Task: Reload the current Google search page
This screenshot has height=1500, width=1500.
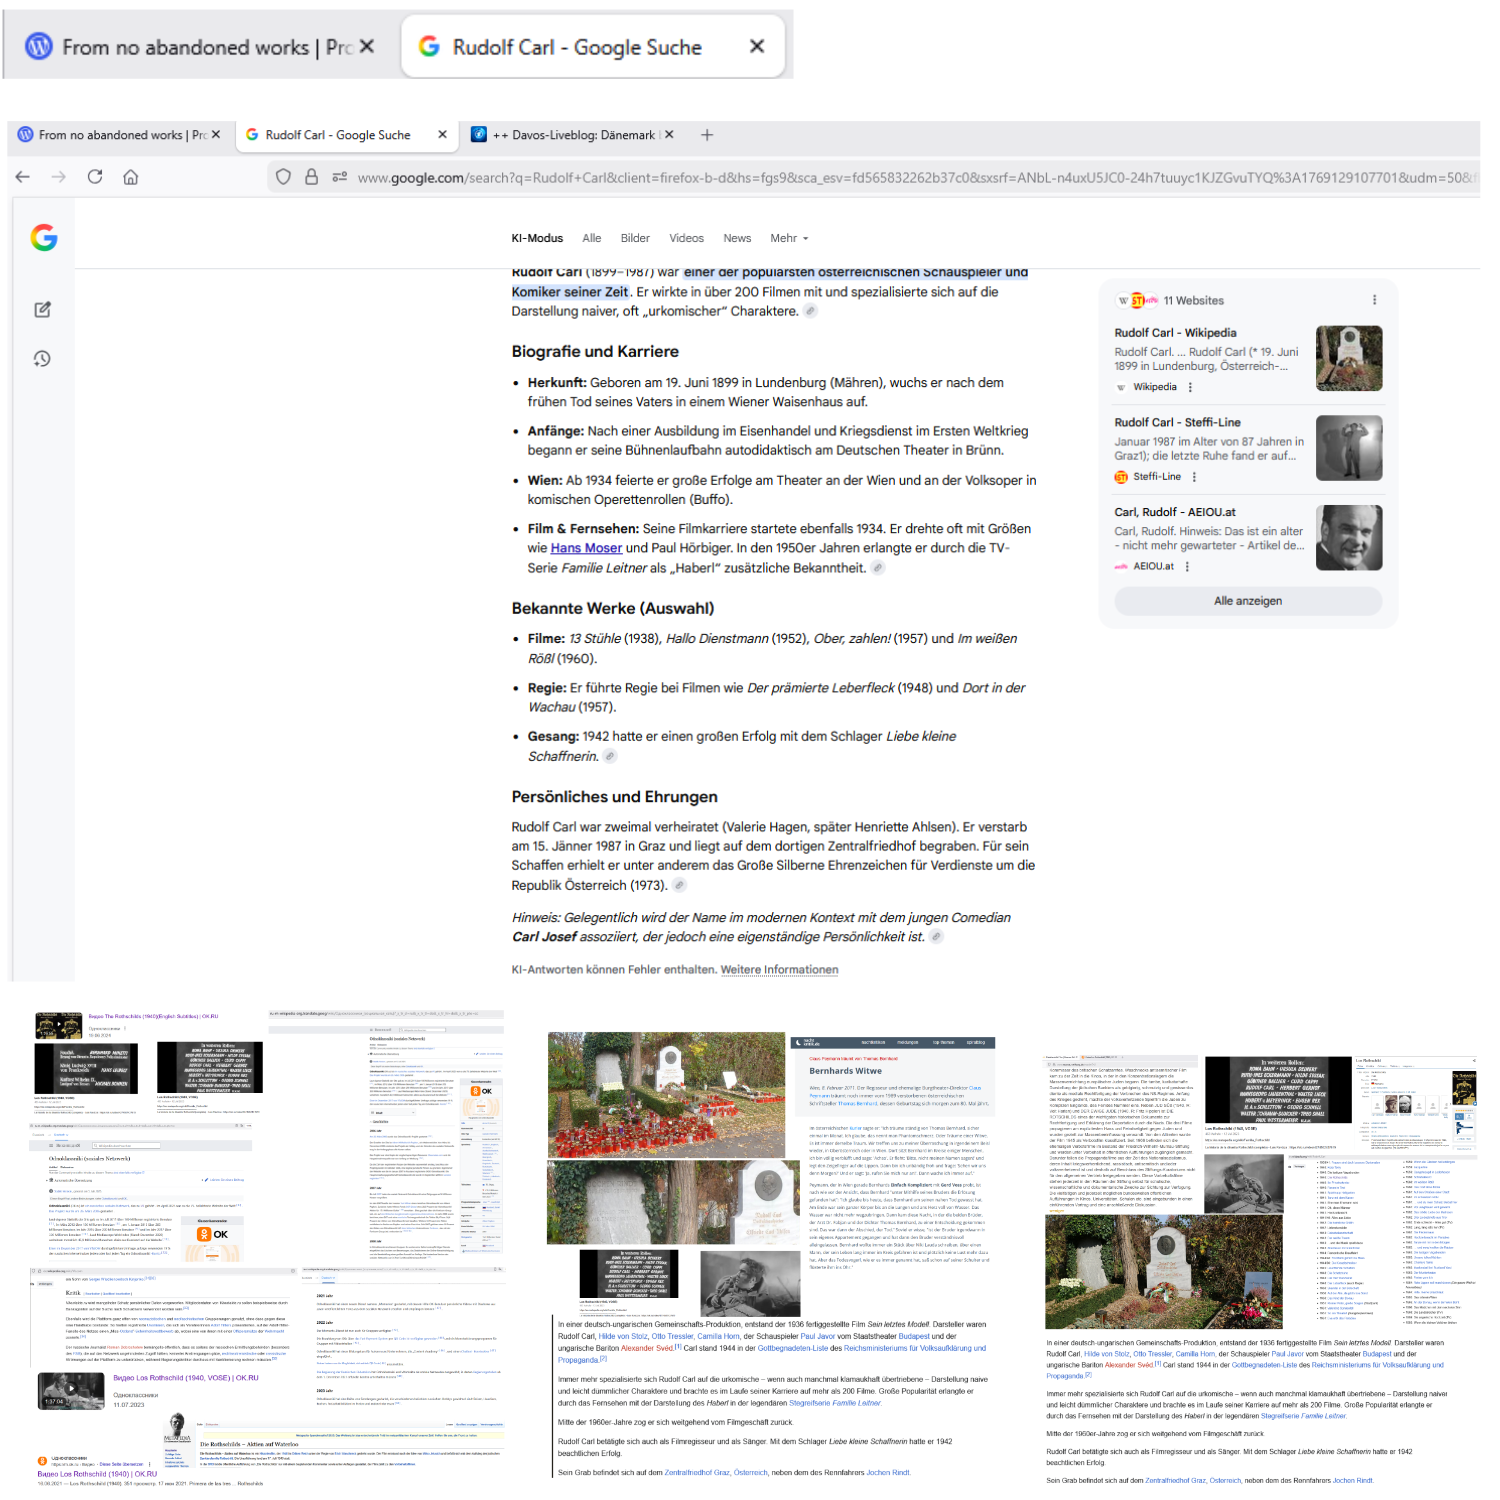Action: point(95,177)
